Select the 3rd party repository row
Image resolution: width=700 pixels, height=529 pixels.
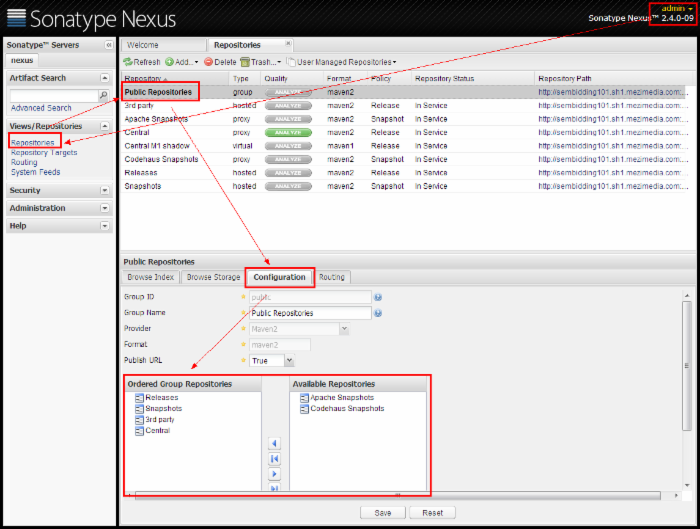pyautogui.click(x=404, y=106)
